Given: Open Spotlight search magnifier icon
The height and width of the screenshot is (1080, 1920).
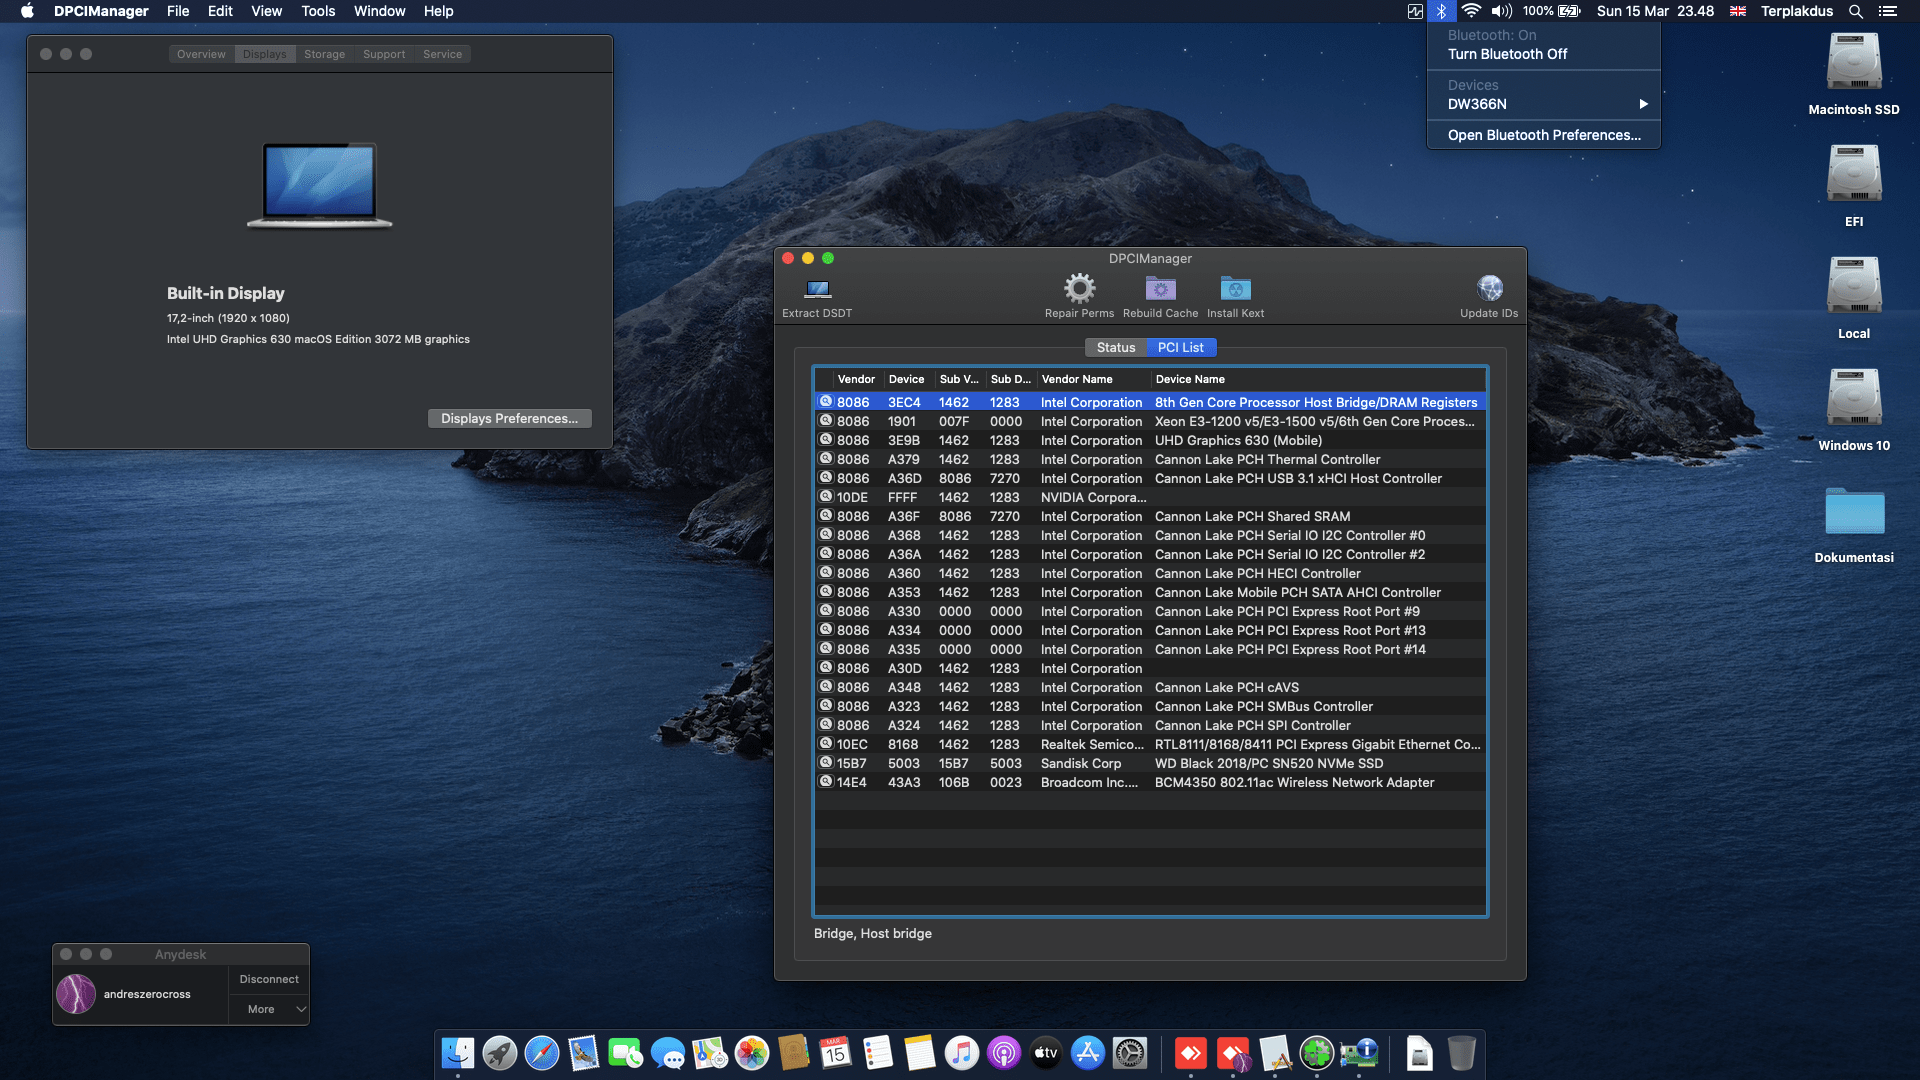Looking at the screenshot, I should point(1856,11).
